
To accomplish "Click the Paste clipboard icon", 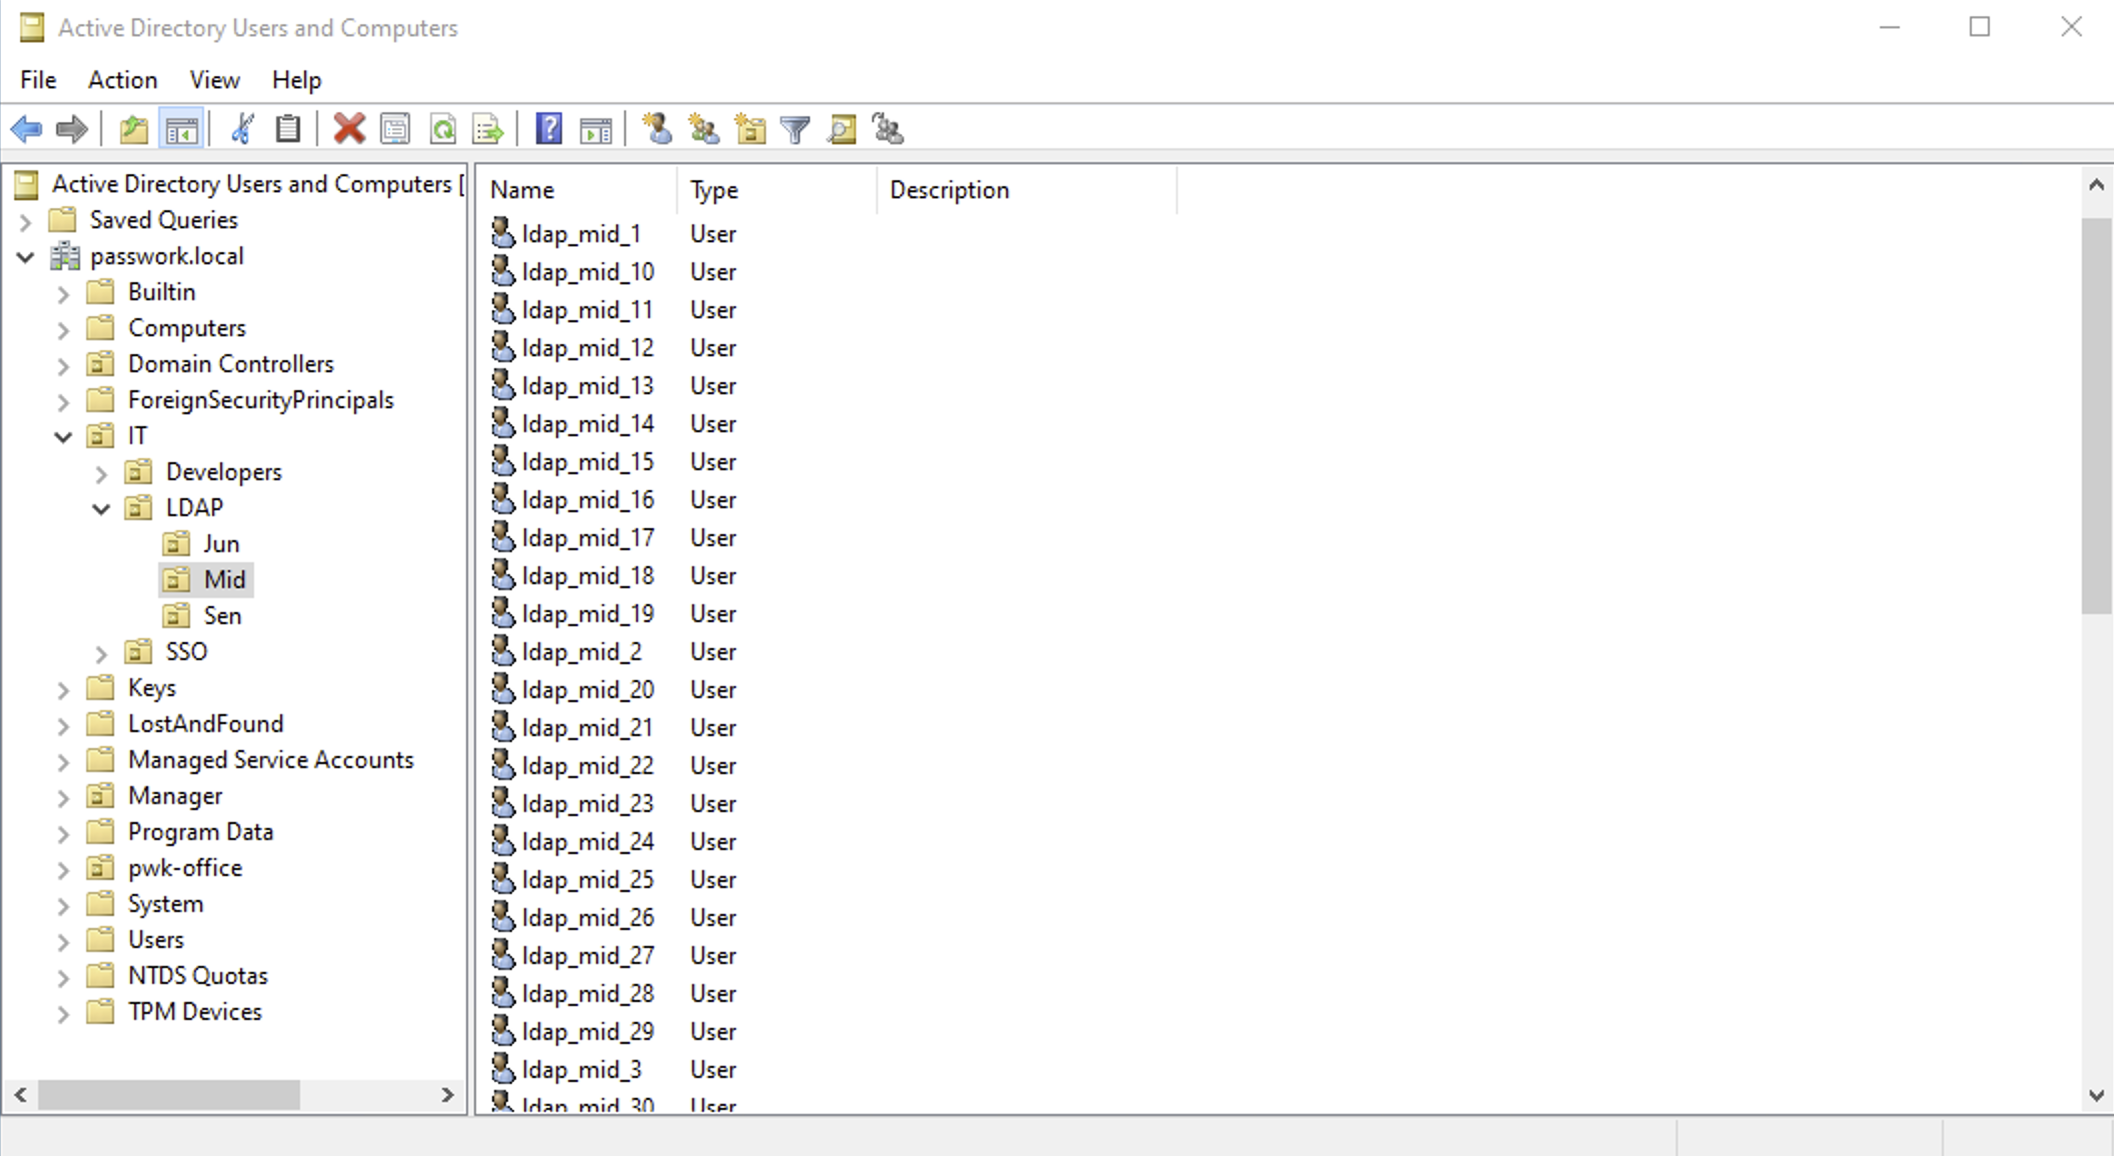I will [288, 129].
